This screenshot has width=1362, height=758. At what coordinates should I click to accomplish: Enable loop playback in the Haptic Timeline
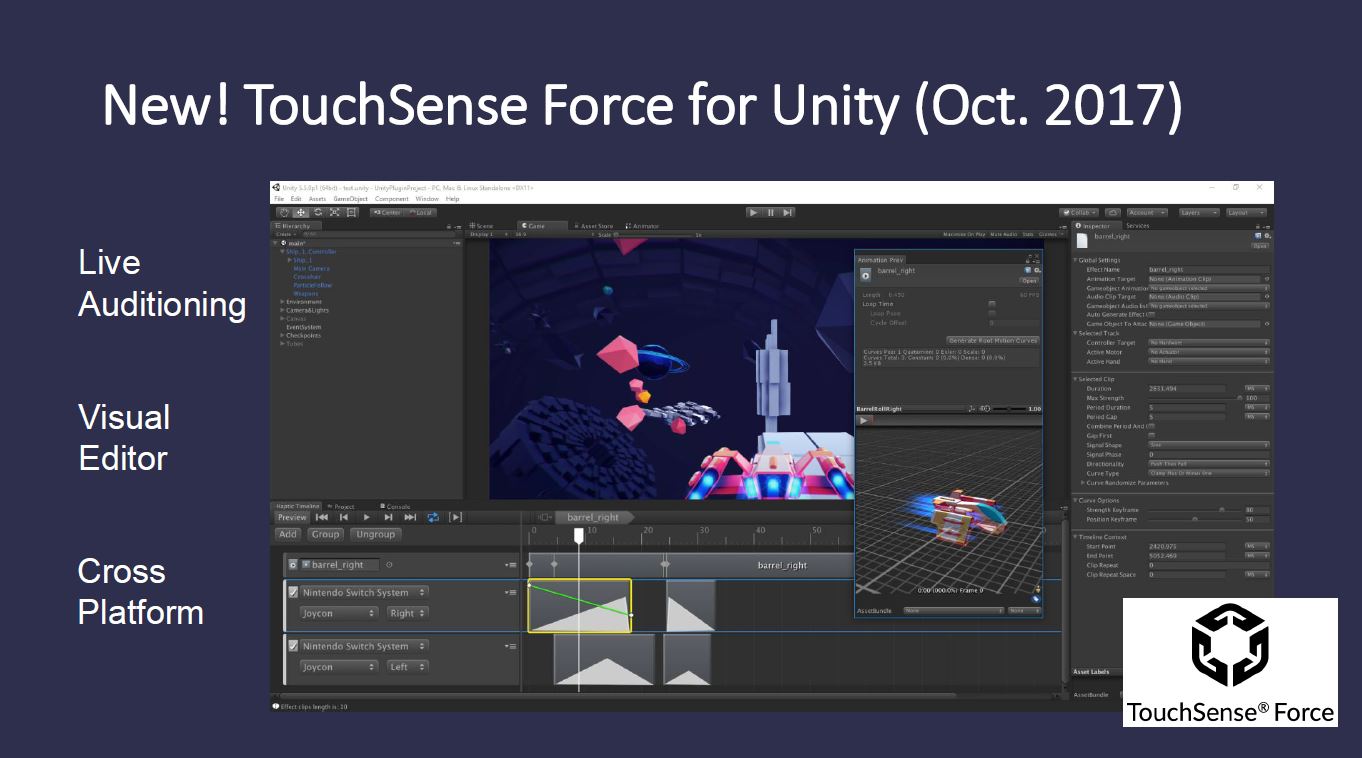pos(433,517)
